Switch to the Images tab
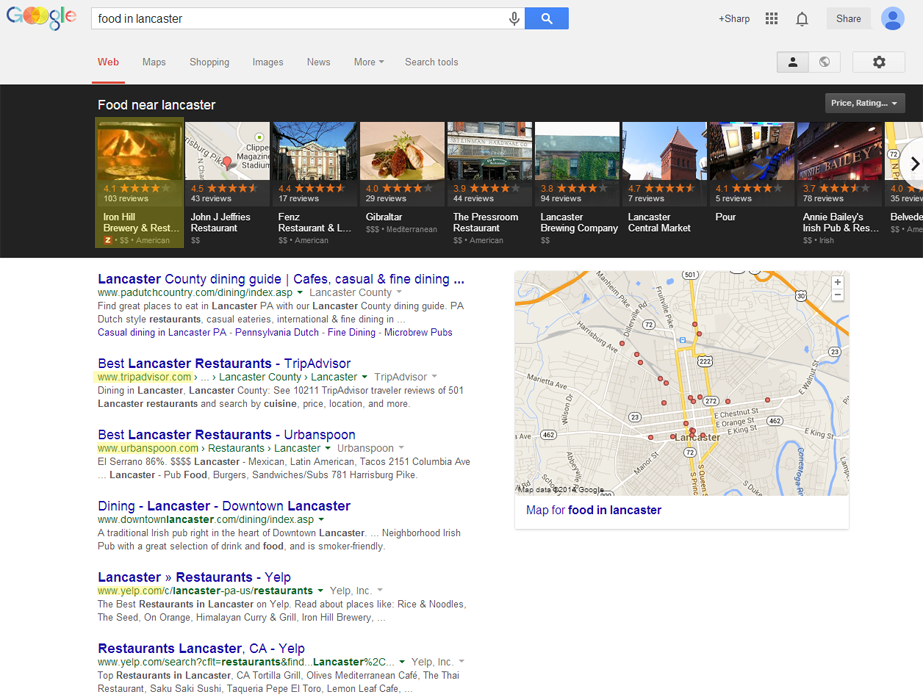The height and width of the screenshot is (700, 923). coord(267,62)
